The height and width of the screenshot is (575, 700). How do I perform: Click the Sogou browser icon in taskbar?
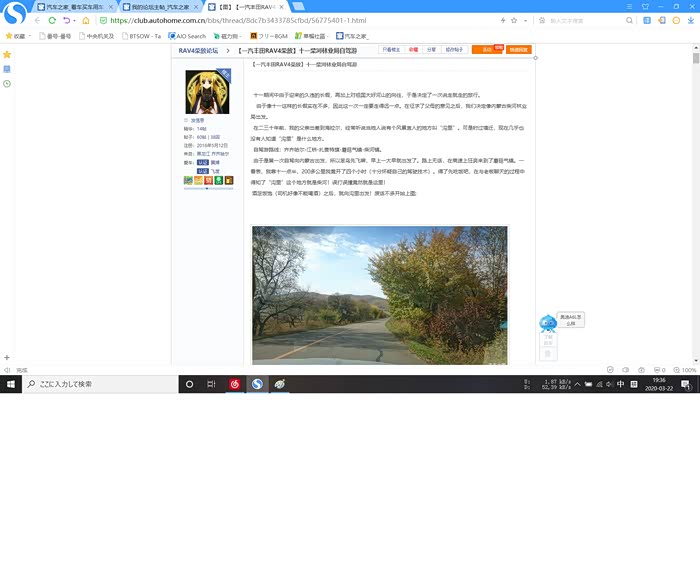coord(257,384)
